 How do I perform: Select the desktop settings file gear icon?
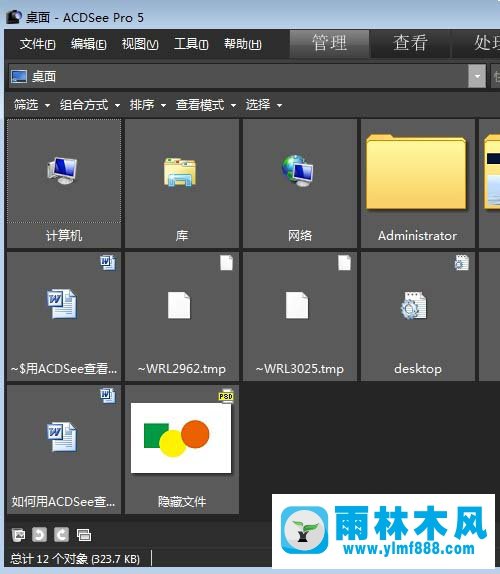(x=414, y=305)
